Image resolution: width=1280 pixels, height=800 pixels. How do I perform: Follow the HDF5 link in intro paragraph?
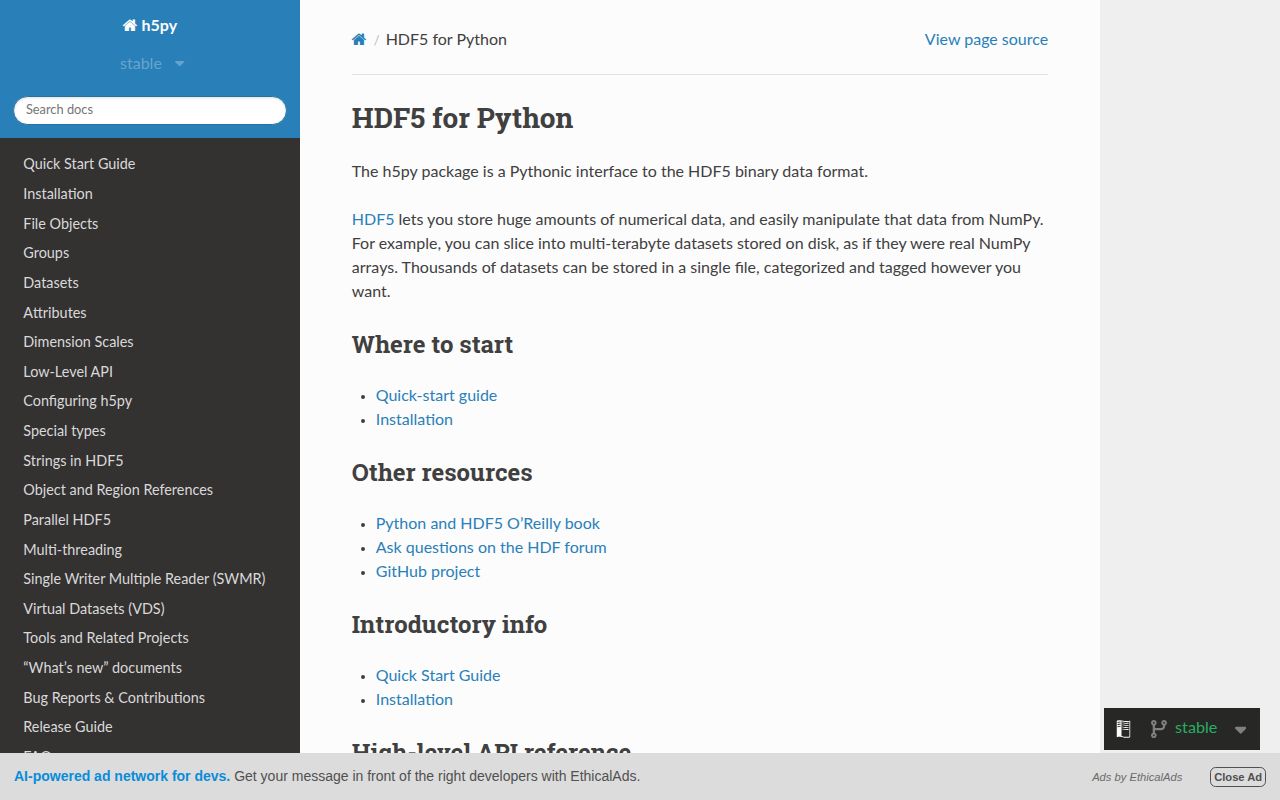(373, 220)
